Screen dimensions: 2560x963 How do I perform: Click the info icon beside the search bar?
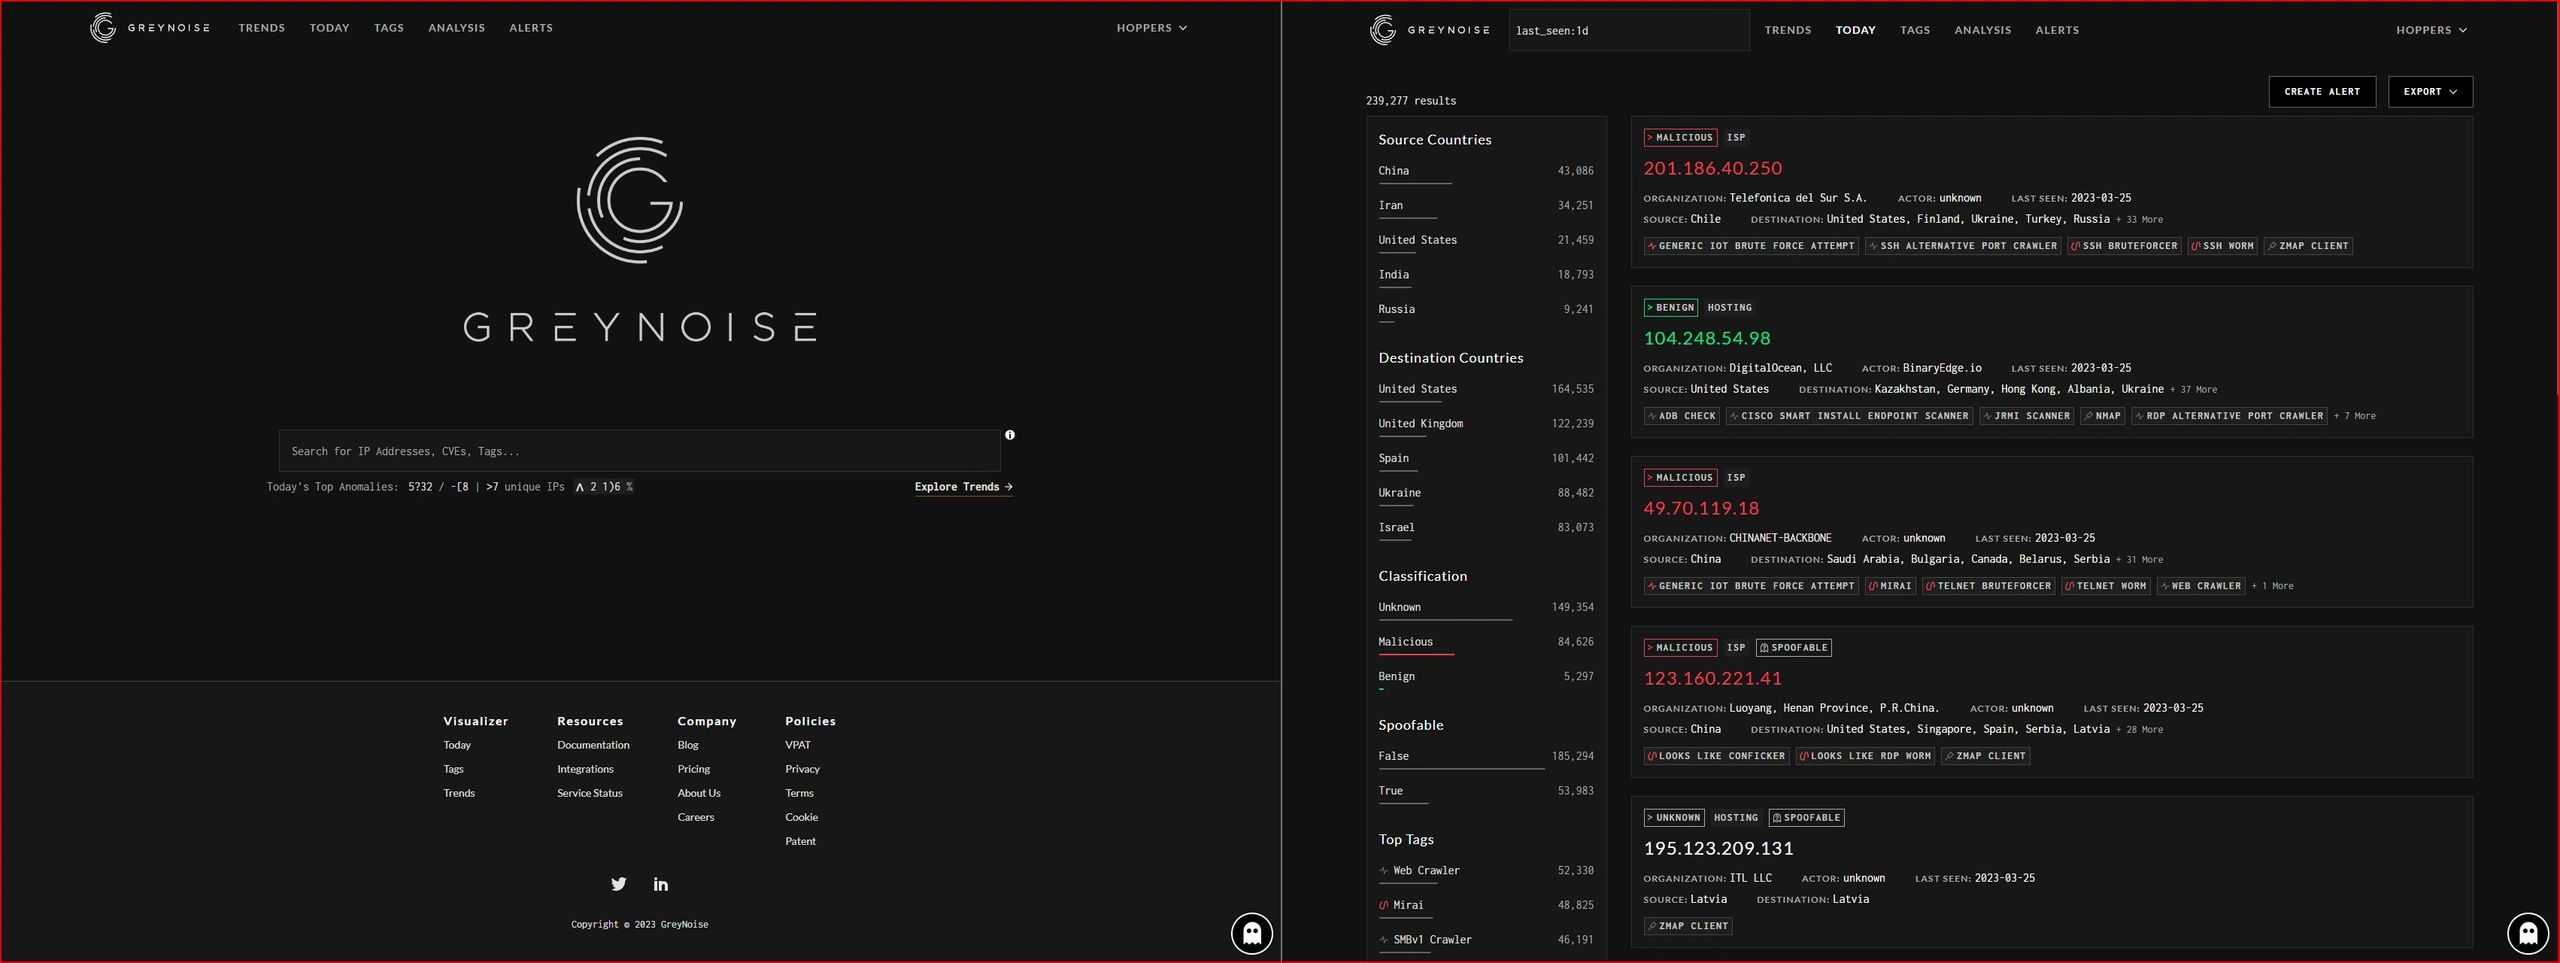[1010, 435]
